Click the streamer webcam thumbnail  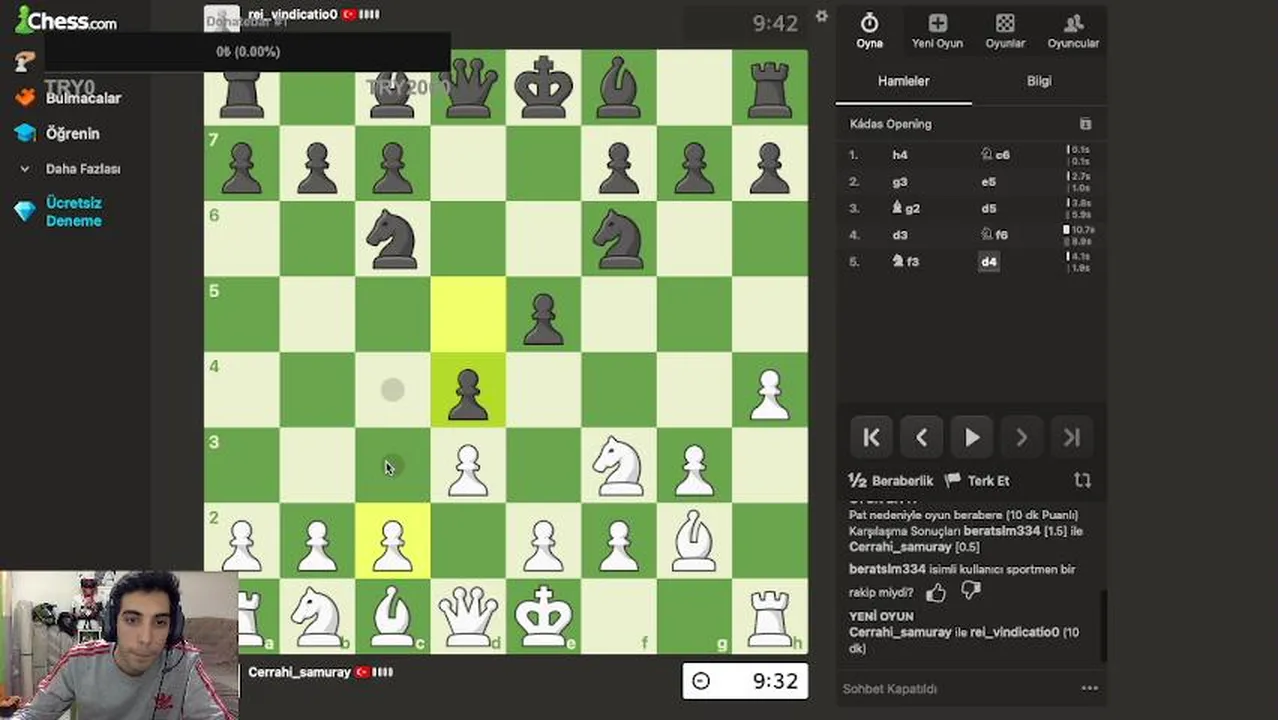coord(119,645)
